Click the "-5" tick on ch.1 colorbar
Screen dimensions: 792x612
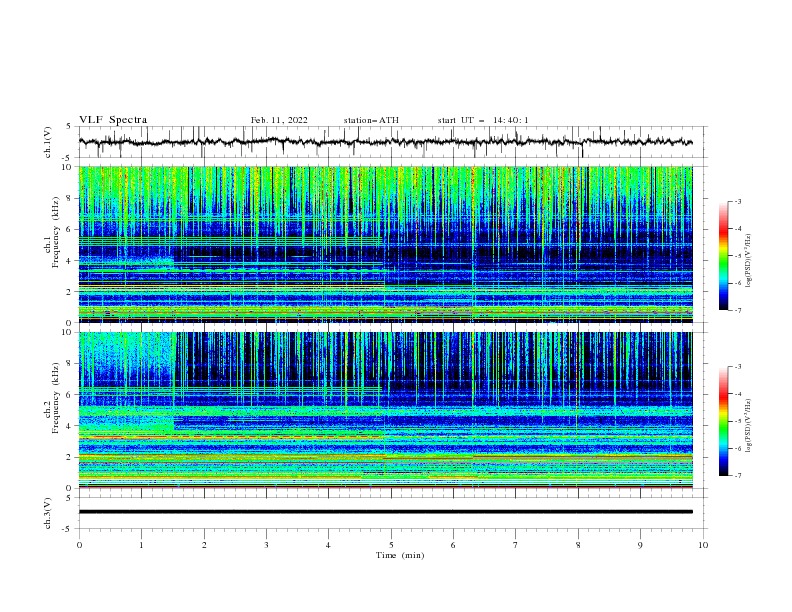(x=737, y=256)
